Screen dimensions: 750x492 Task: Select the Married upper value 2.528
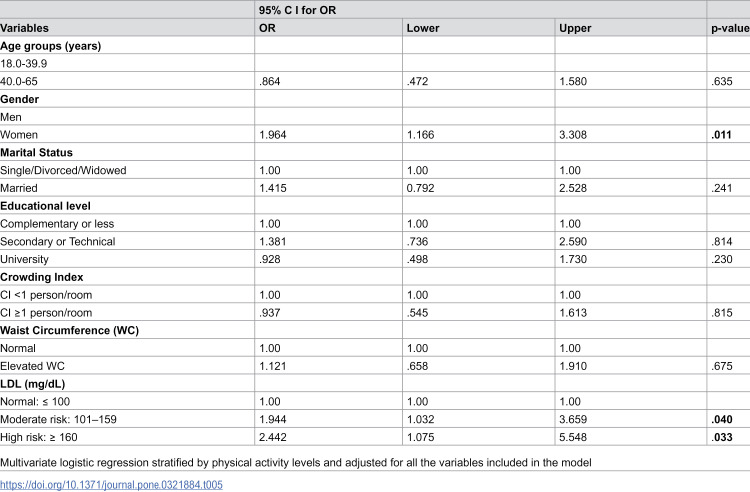pyautogui.click(x=573, y=188)
